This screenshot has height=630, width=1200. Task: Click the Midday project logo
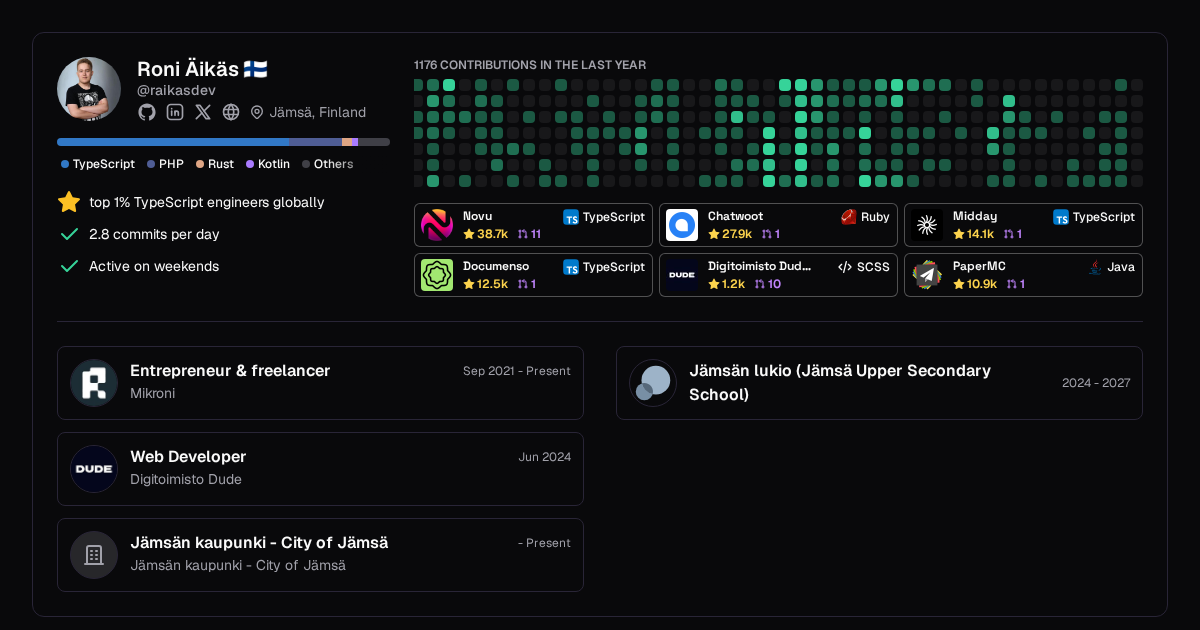pos(927,225)
